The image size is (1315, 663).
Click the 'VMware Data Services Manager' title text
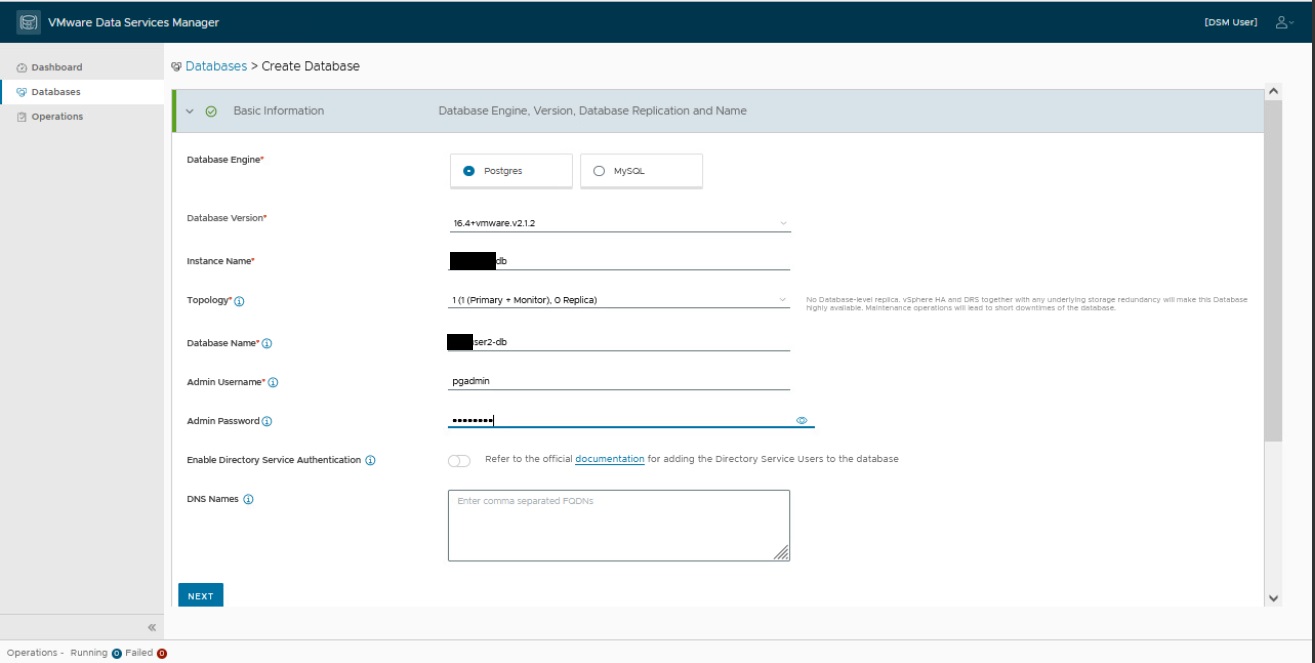[133, 22]
